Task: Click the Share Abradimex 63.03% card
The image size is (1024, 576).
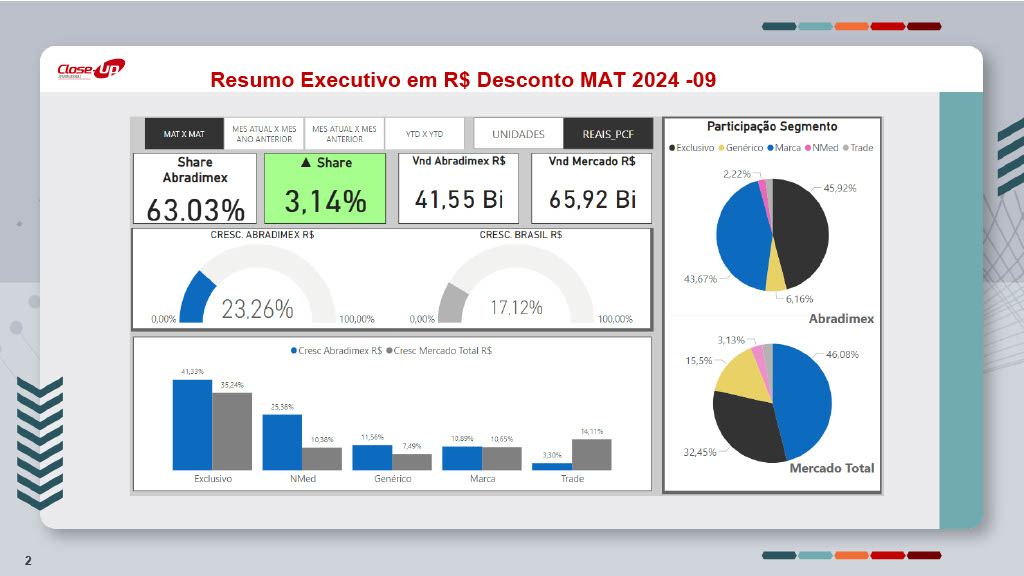Action: click(195, 189)
